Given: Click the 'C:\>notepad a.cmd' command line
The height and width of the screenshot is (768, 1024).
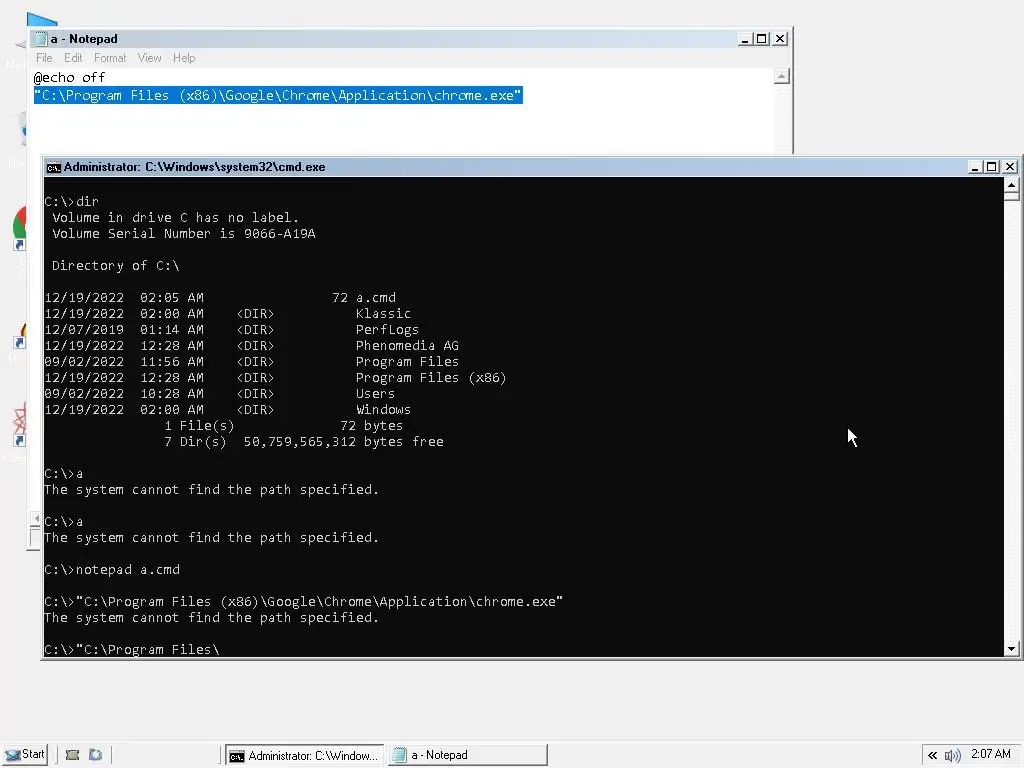Looking at the screenshot, I should click(x=112, y=569).
